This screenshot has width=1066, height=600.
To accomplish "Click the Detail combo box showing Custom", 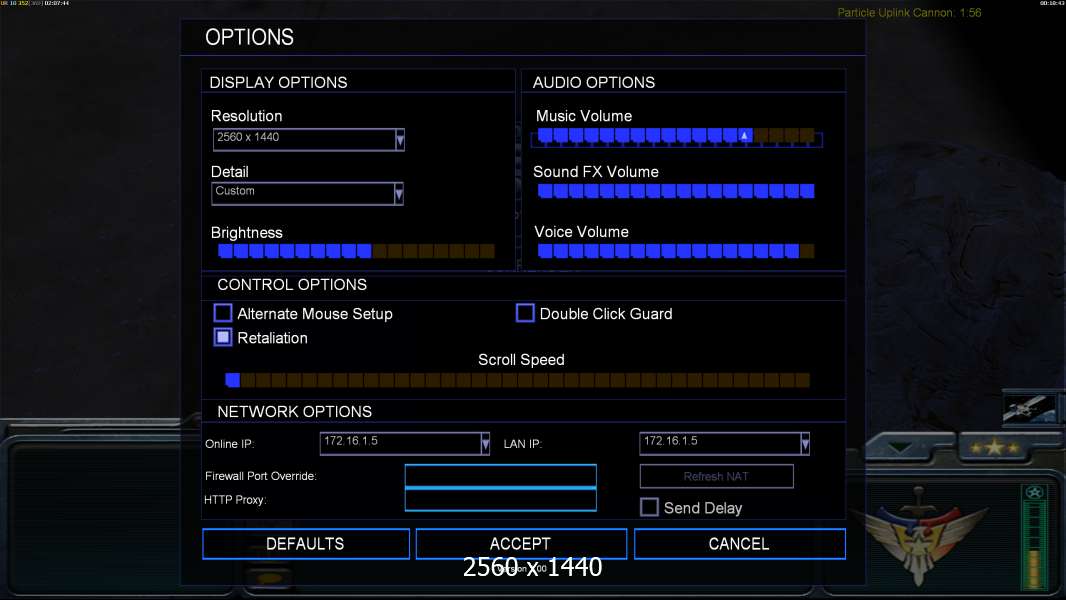I will [x=307, y=194].
